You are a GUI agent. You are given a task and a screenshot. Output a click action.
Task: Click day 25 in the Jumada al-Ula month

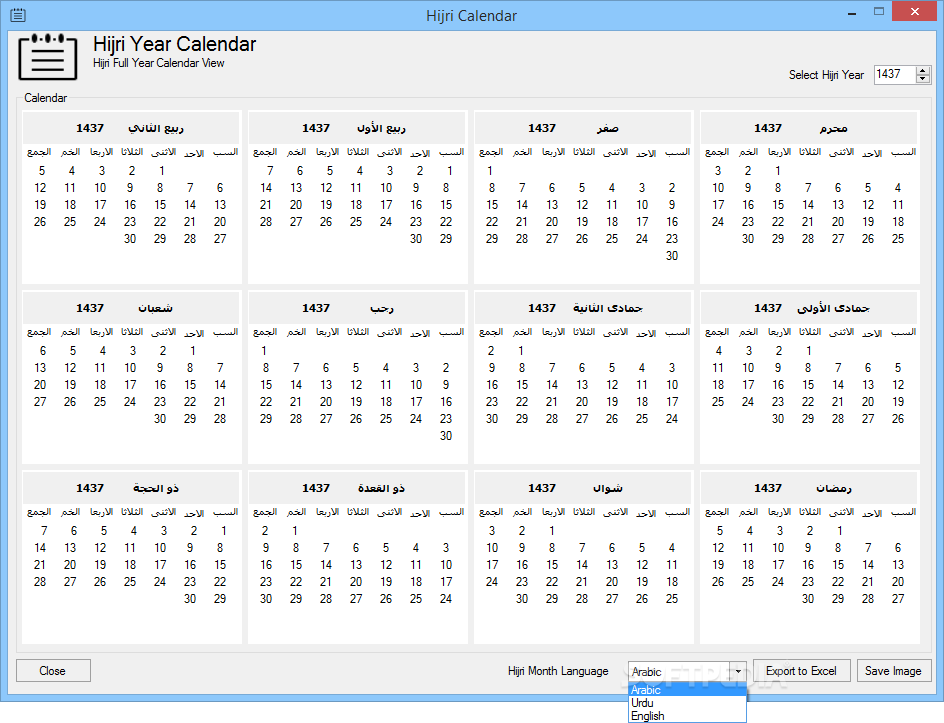point(718,402)
